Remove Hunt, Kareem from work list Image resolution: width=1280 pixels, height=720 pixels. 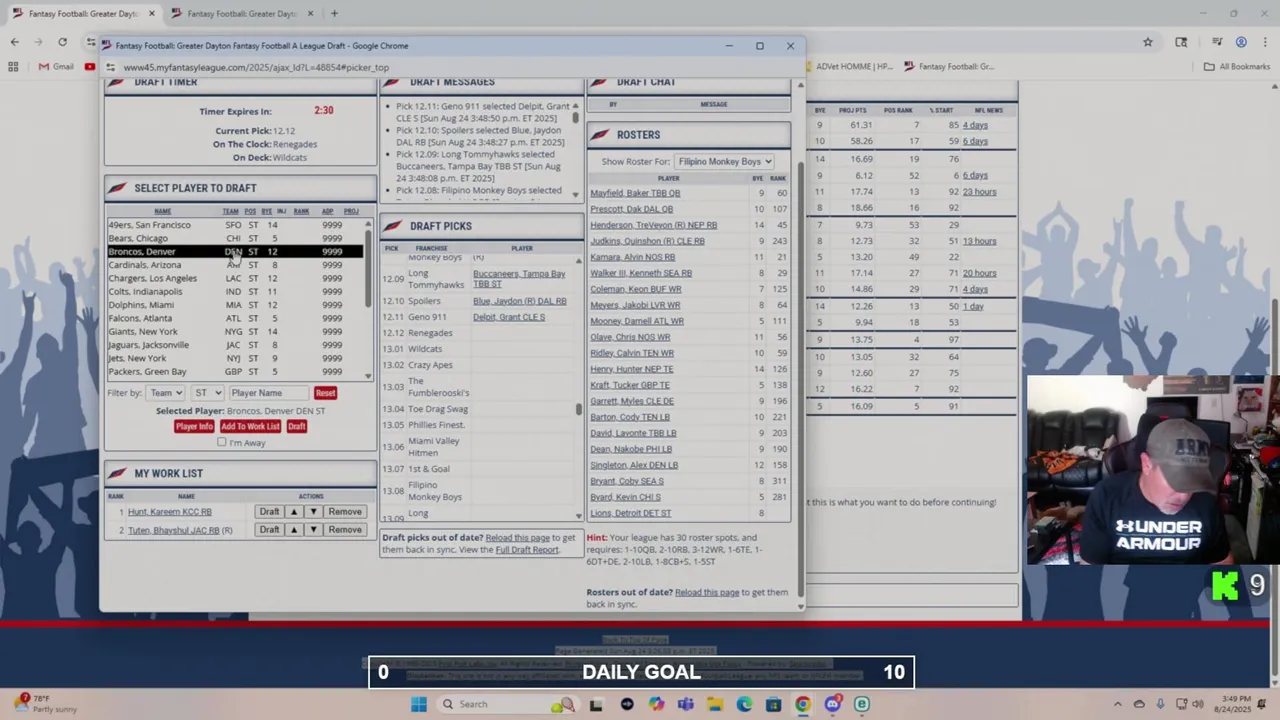tap(345, 512)
